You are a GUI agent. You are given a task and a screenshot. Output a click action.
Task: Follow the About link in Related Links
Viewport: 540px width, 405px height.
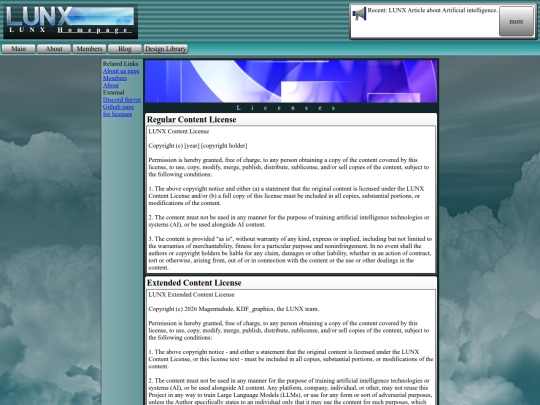click(x=111, y=85)
